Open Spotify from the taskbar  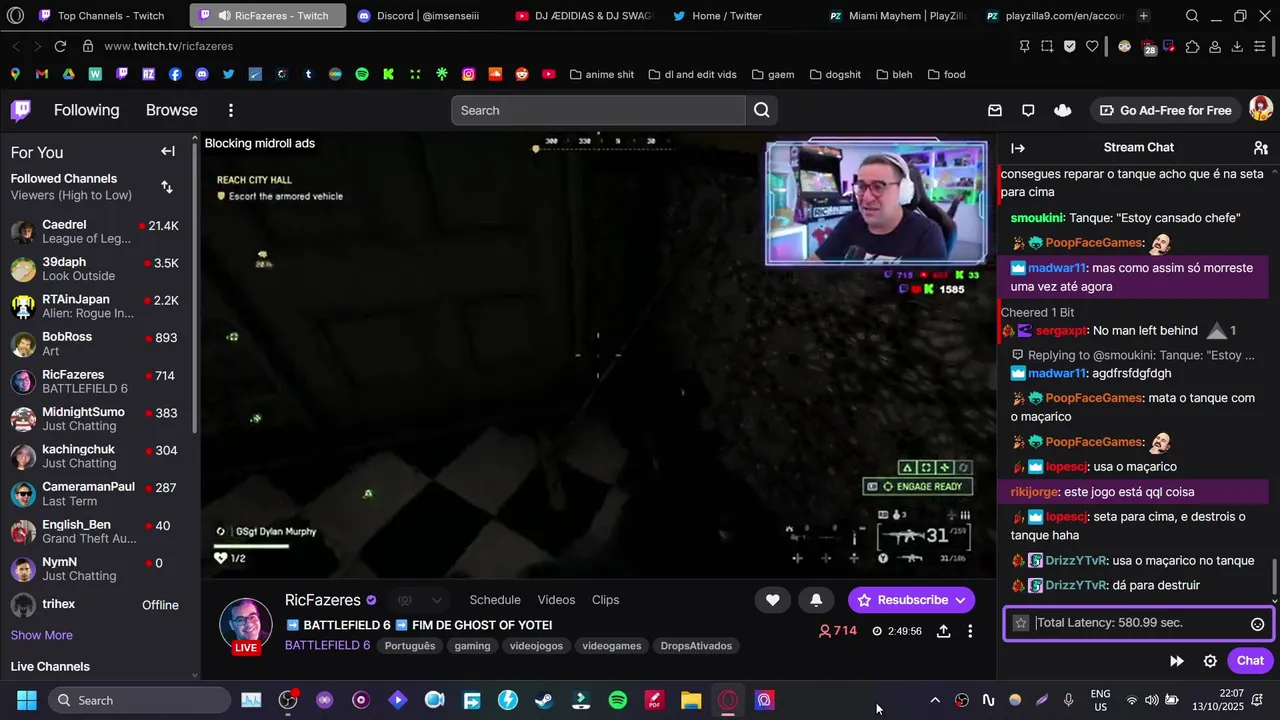click(x=618, y=700)
